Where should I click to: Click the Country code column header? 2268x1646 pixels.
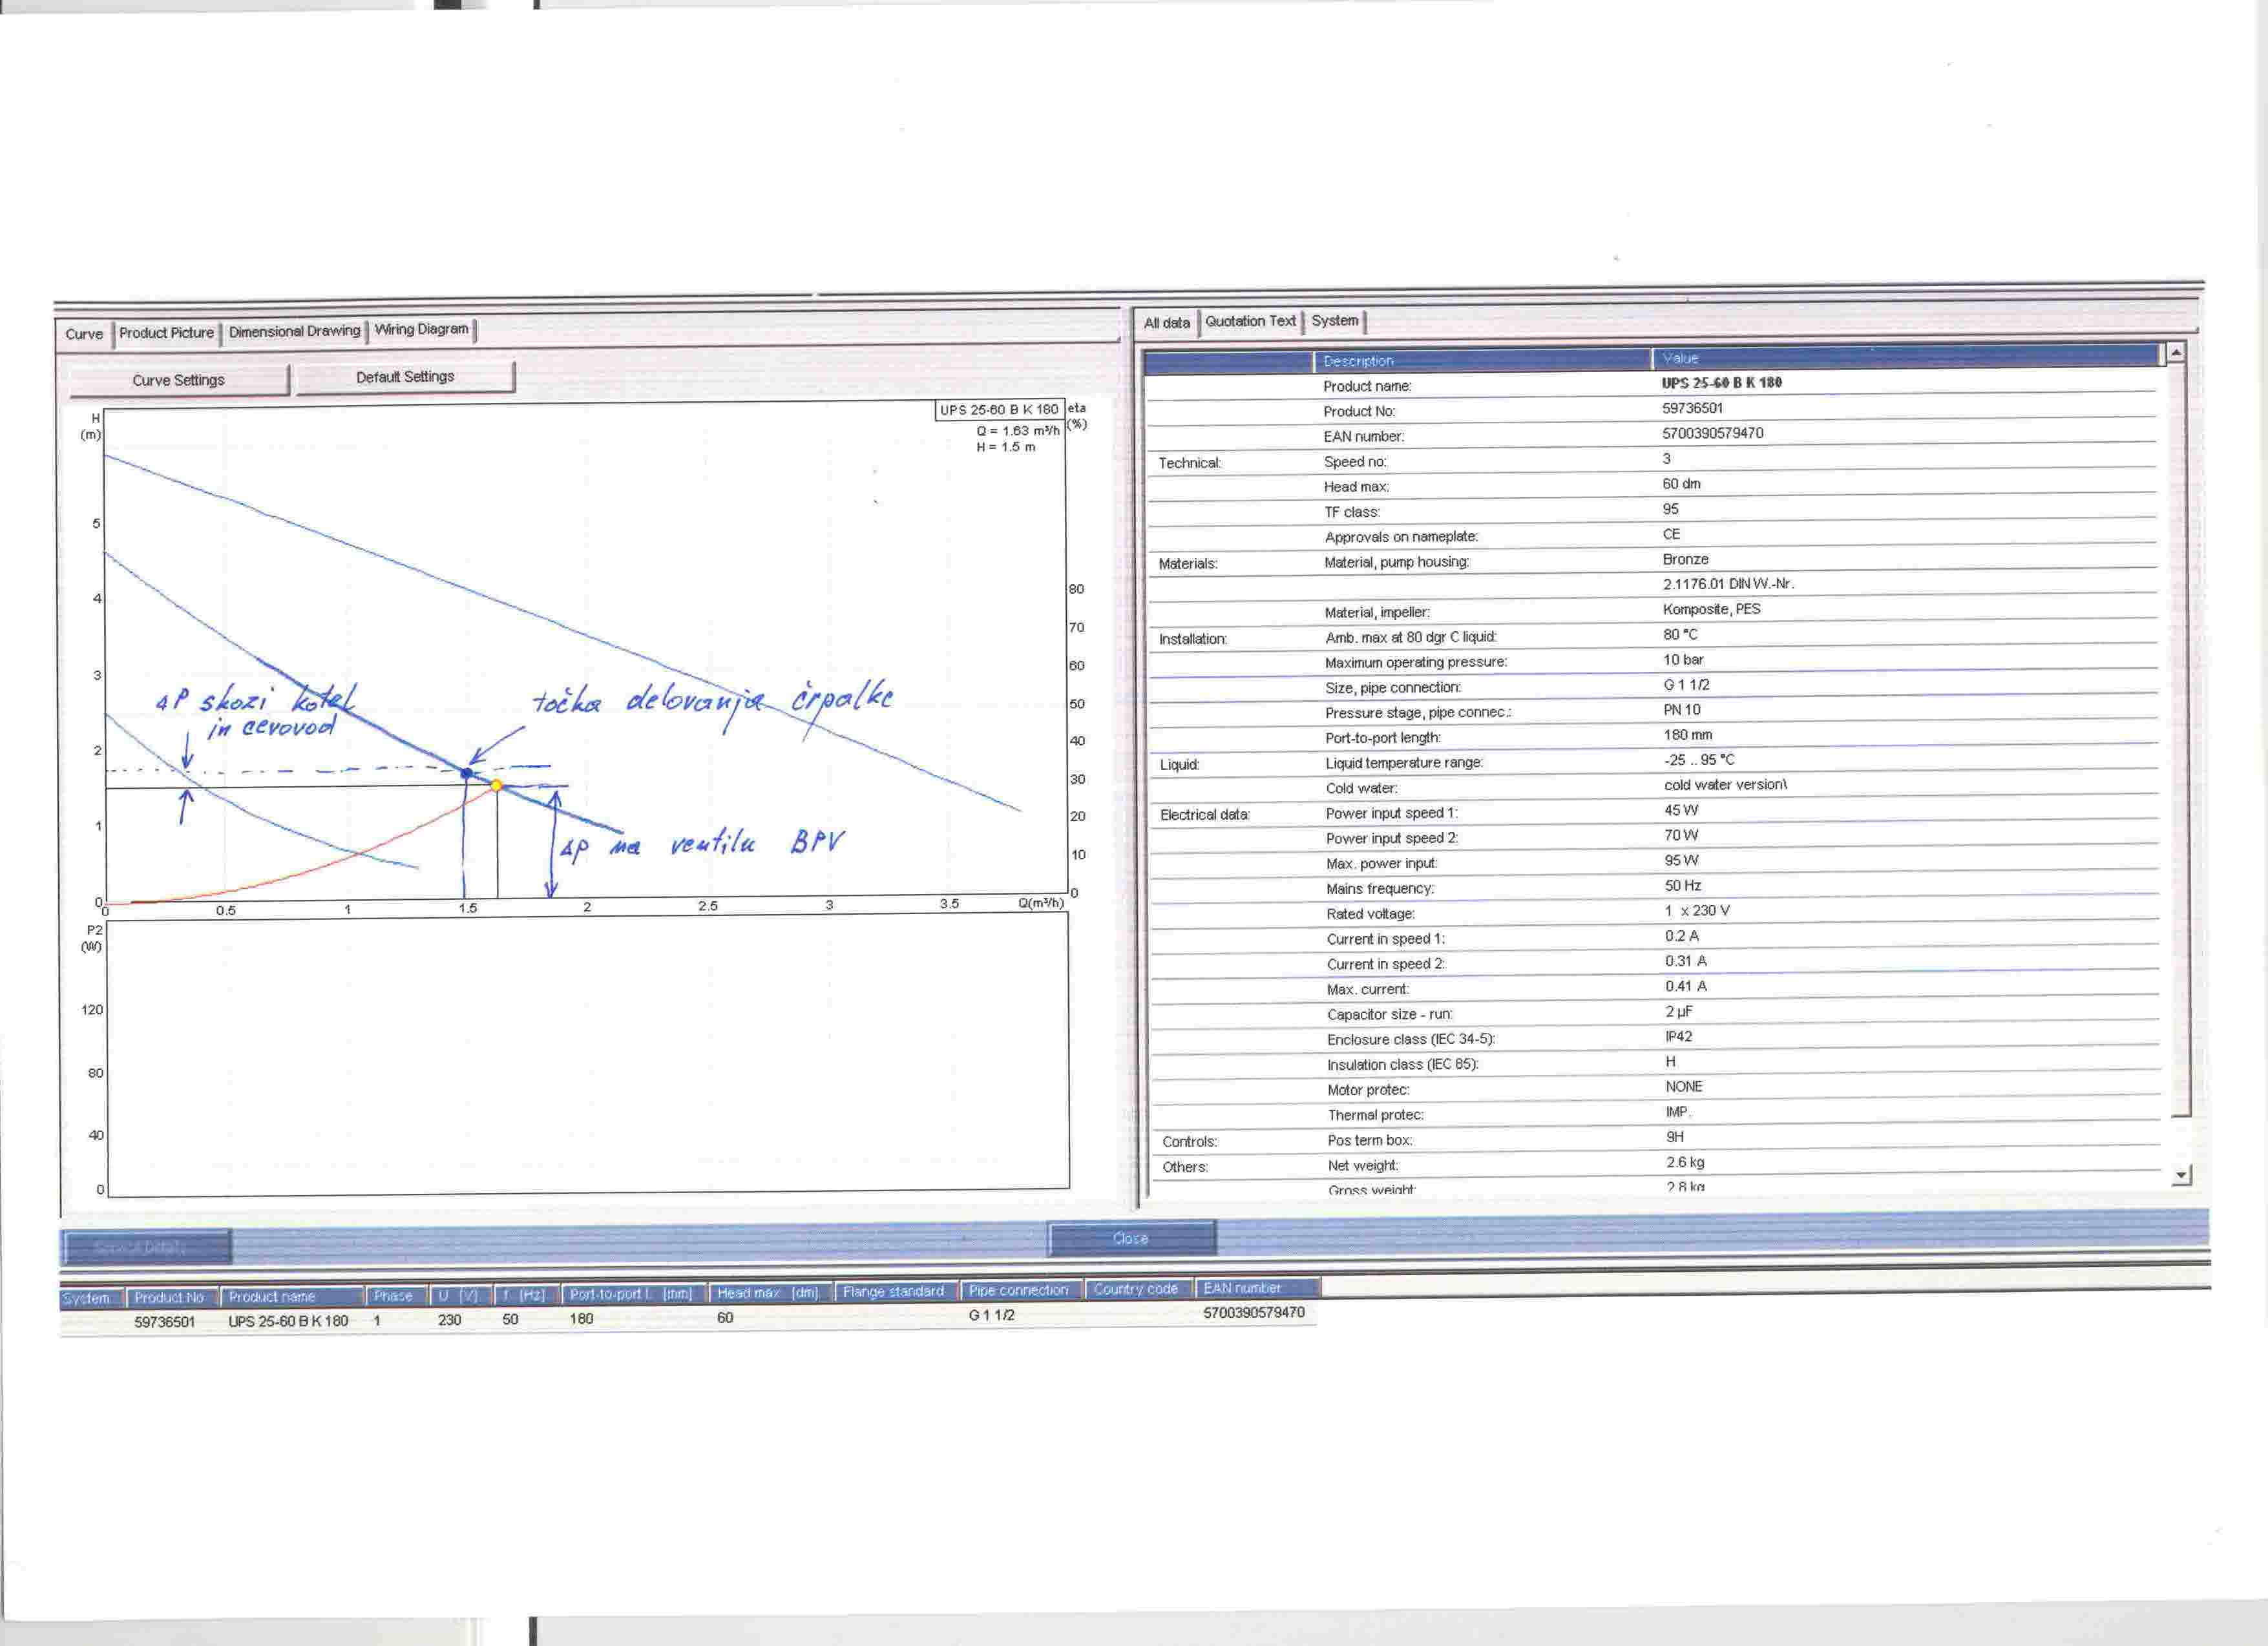click(1138, 1289)
